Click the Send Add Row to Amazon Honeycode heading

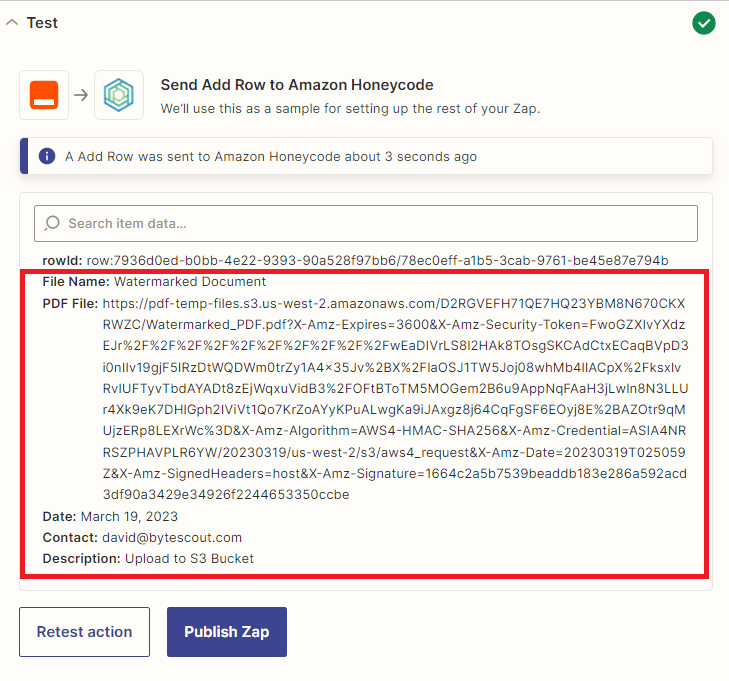[x=297, y=85]
